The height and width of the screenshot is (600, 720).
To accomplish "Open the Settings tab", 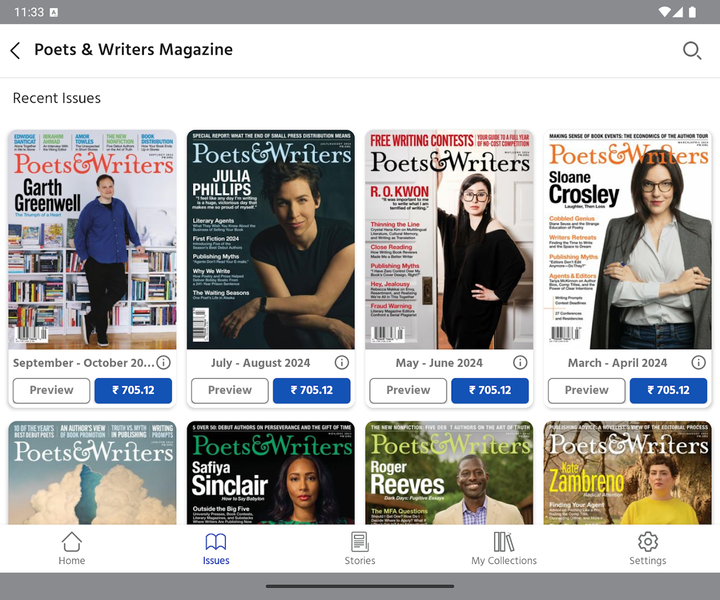I will coord(648,549).
